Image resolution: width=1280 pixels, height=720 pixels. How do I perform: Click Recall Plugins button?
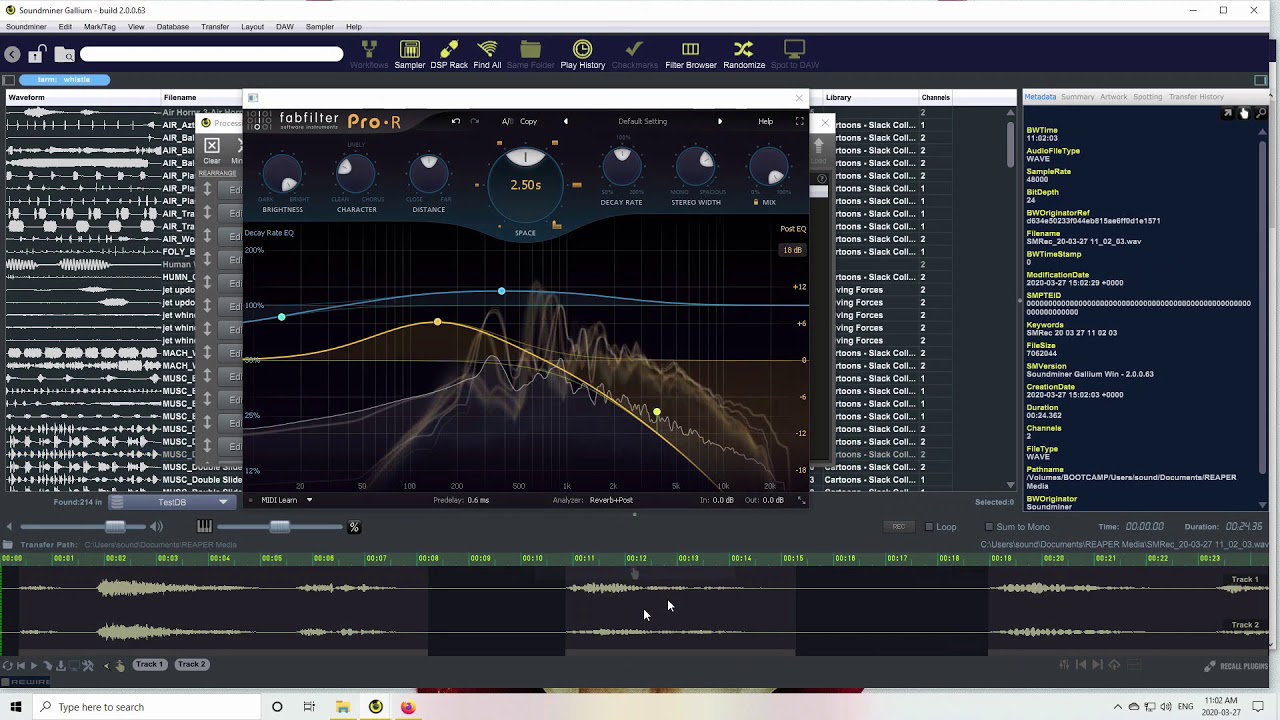[1236, 666]
